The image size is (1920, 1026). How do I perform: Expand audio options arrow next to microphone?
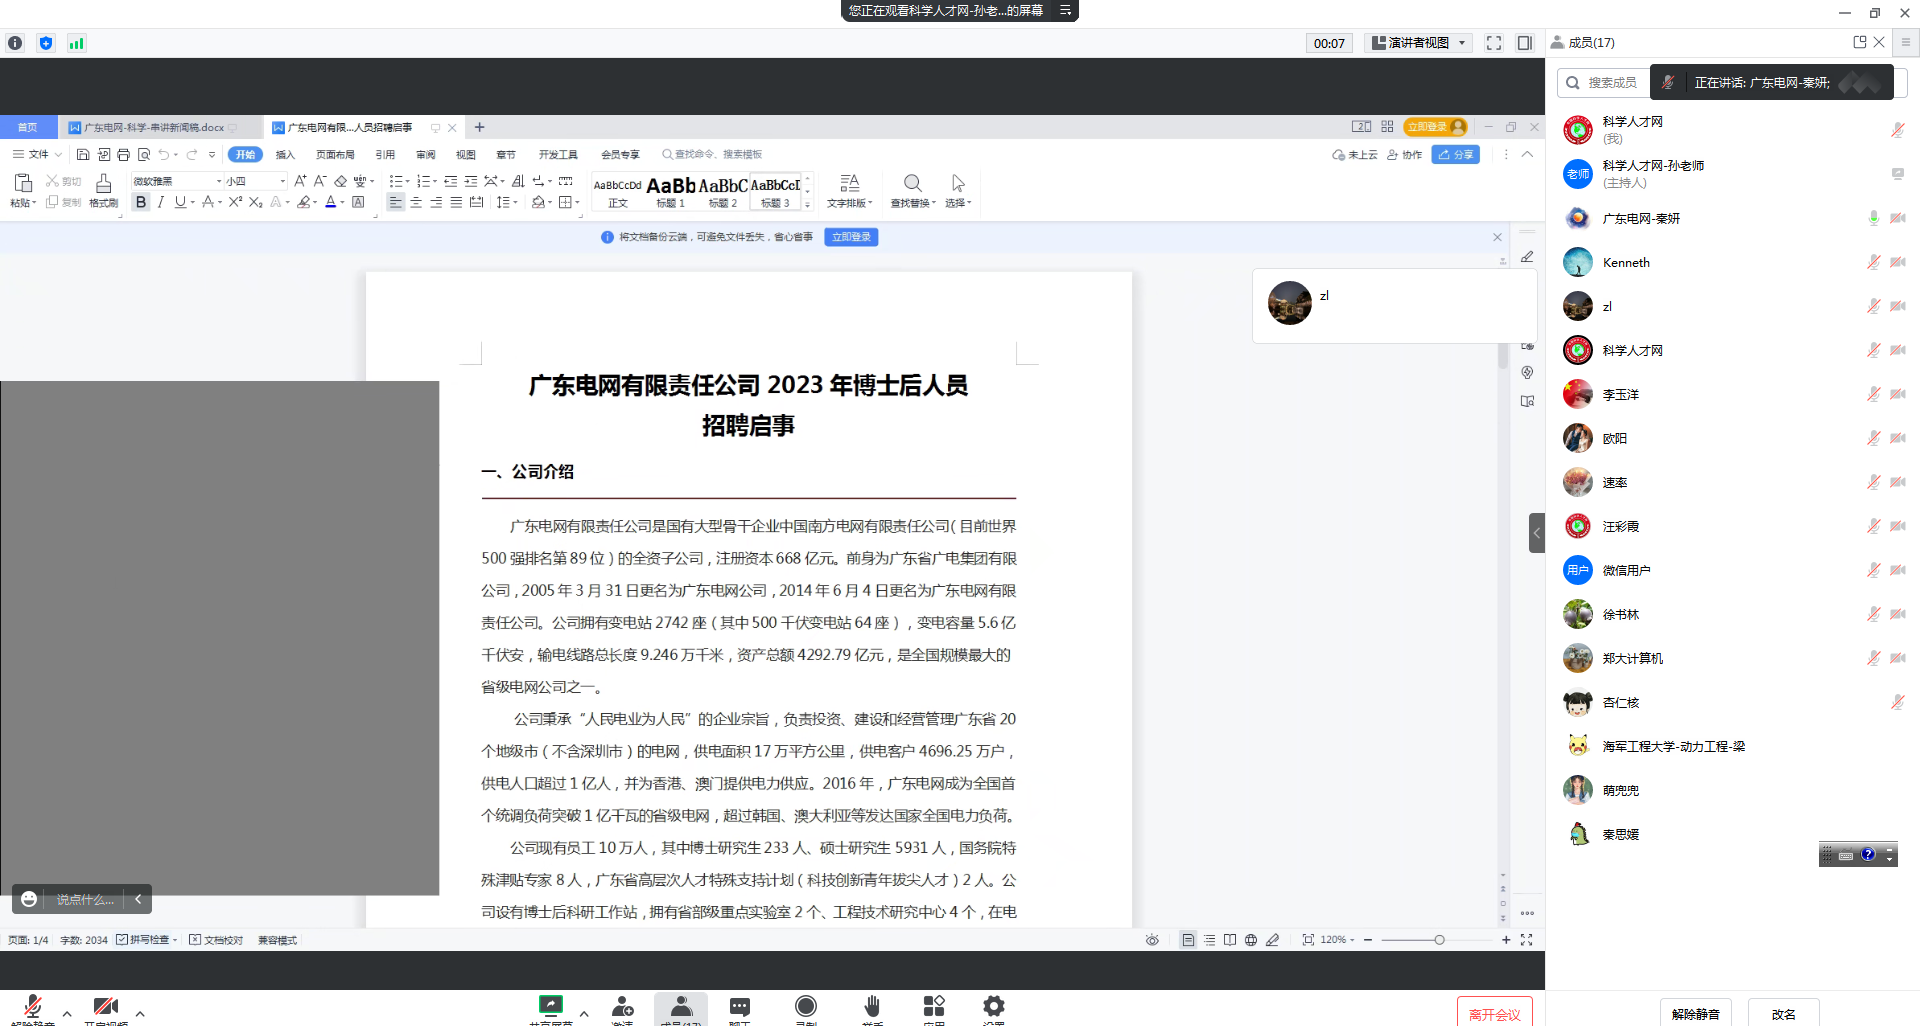67,1014
